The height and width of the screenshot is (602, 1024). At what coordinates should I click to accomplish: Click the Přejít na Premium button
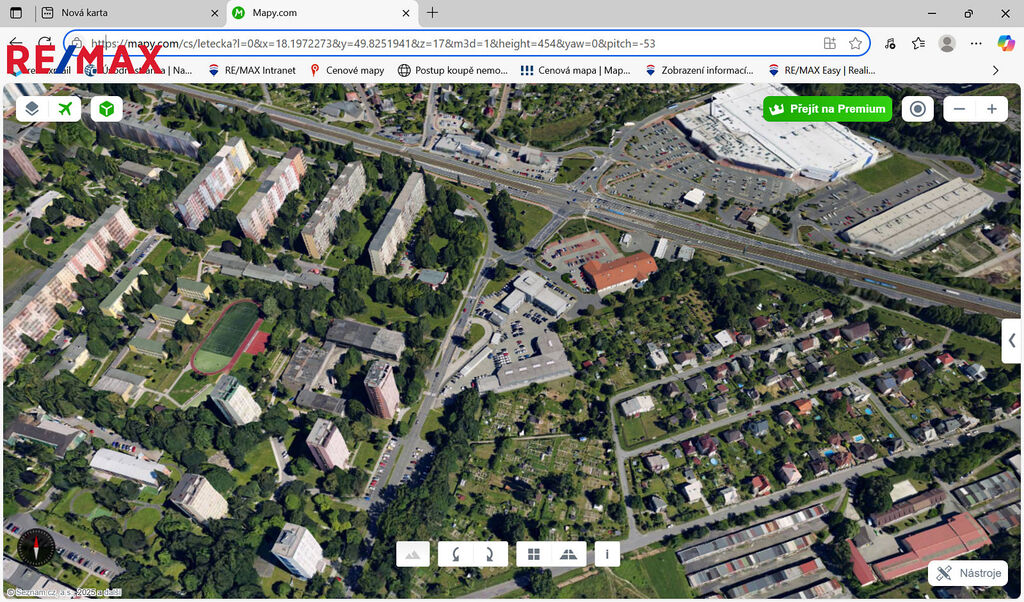tap(827, 109)
